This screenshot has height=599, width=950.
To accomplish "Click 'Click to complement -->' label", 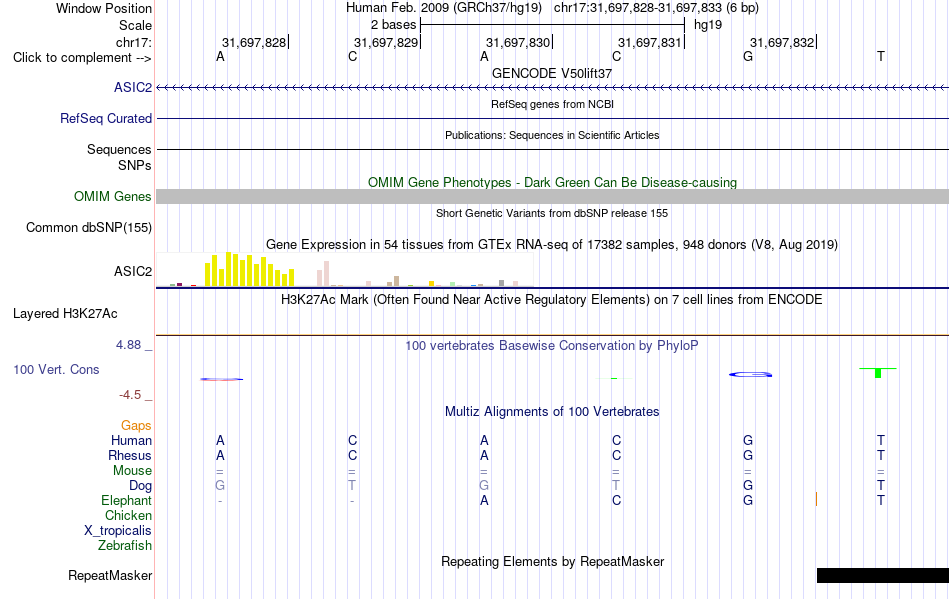I will point(82,58).
